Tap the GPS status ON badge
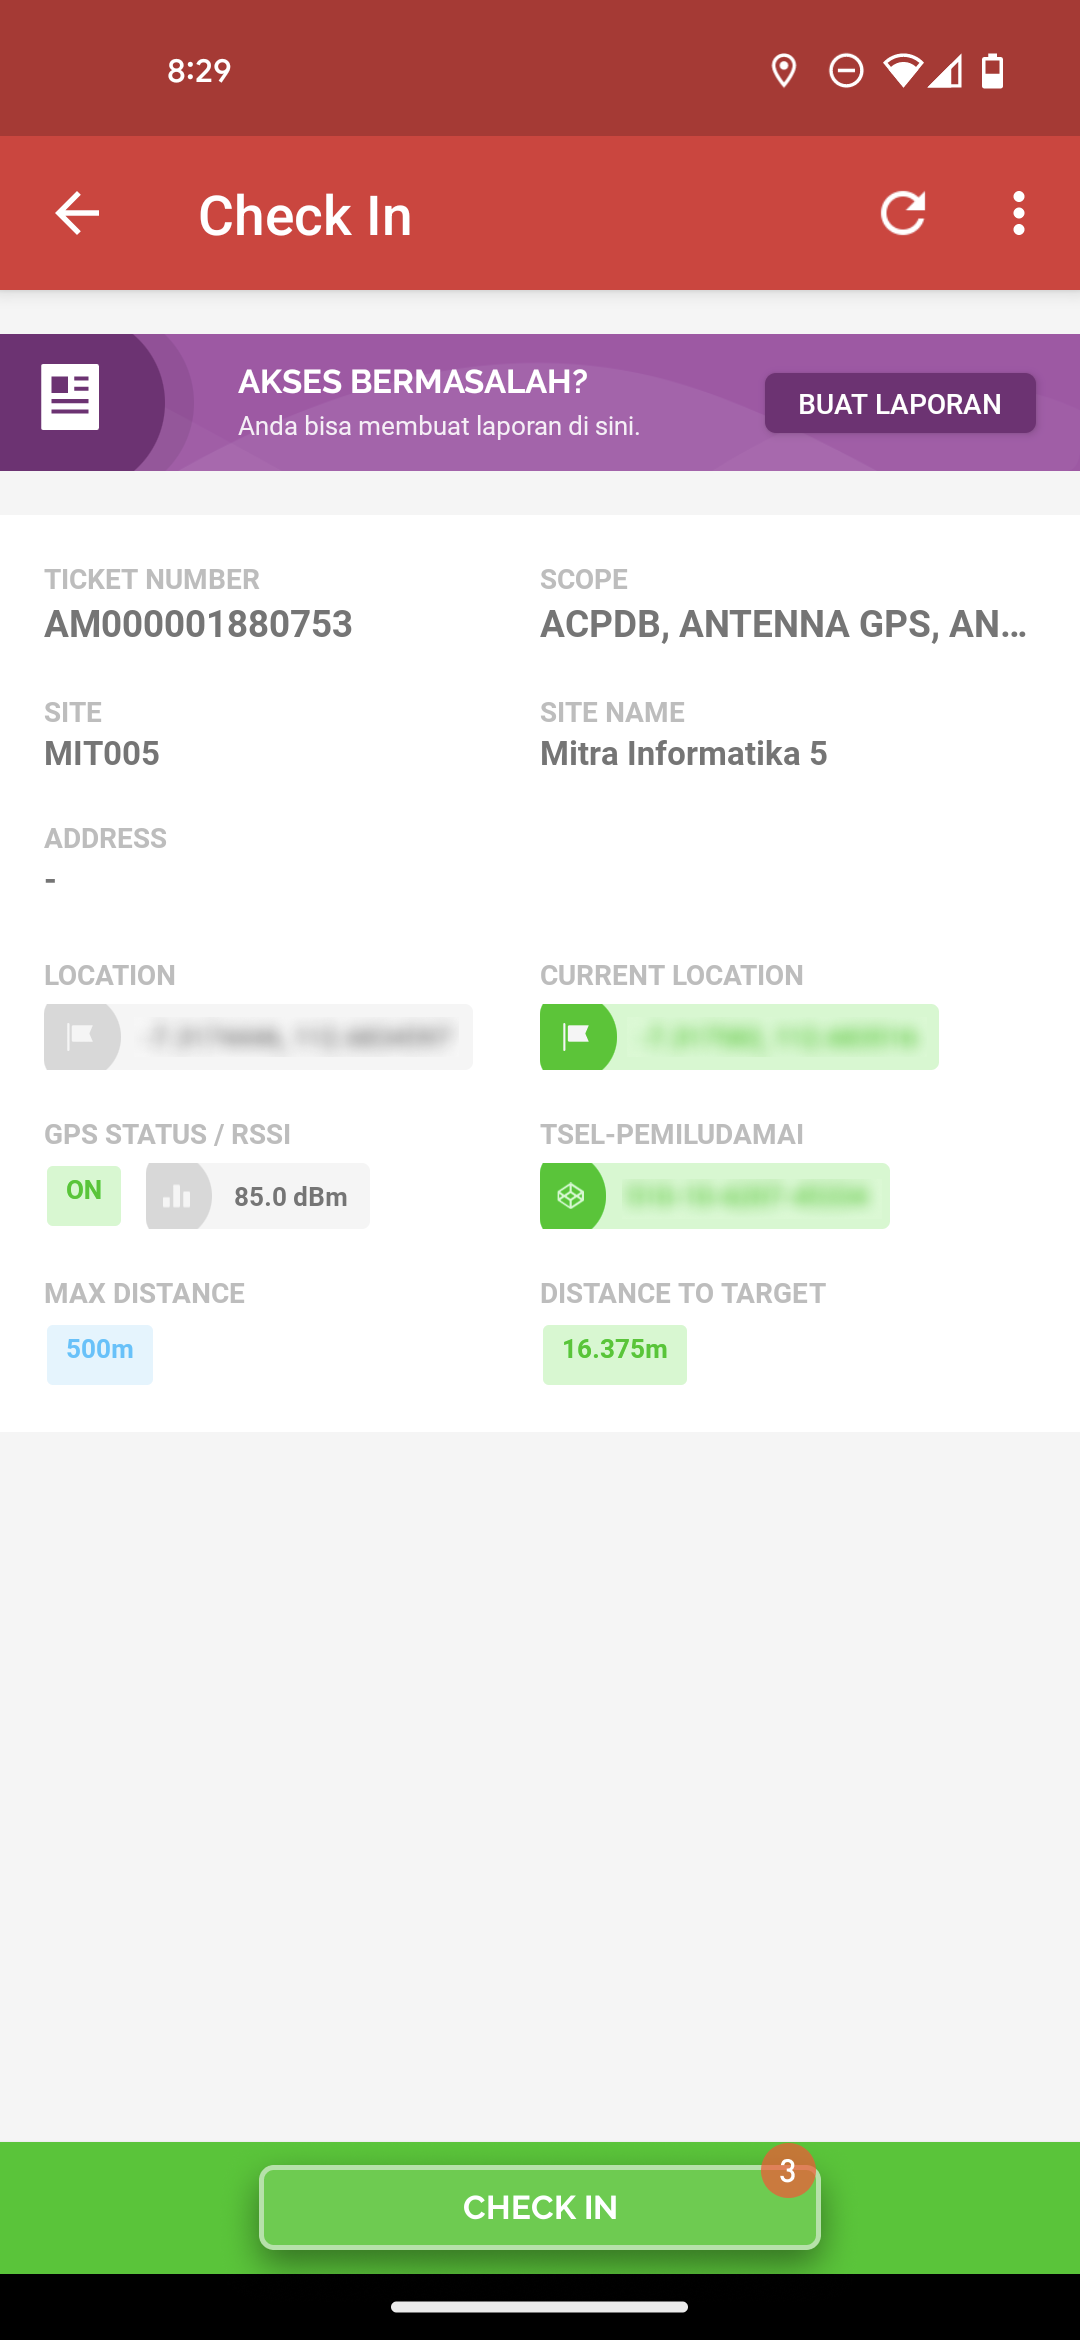Image resolution: width=1080 pixels, height=2340 pixels. [84, 1195]
